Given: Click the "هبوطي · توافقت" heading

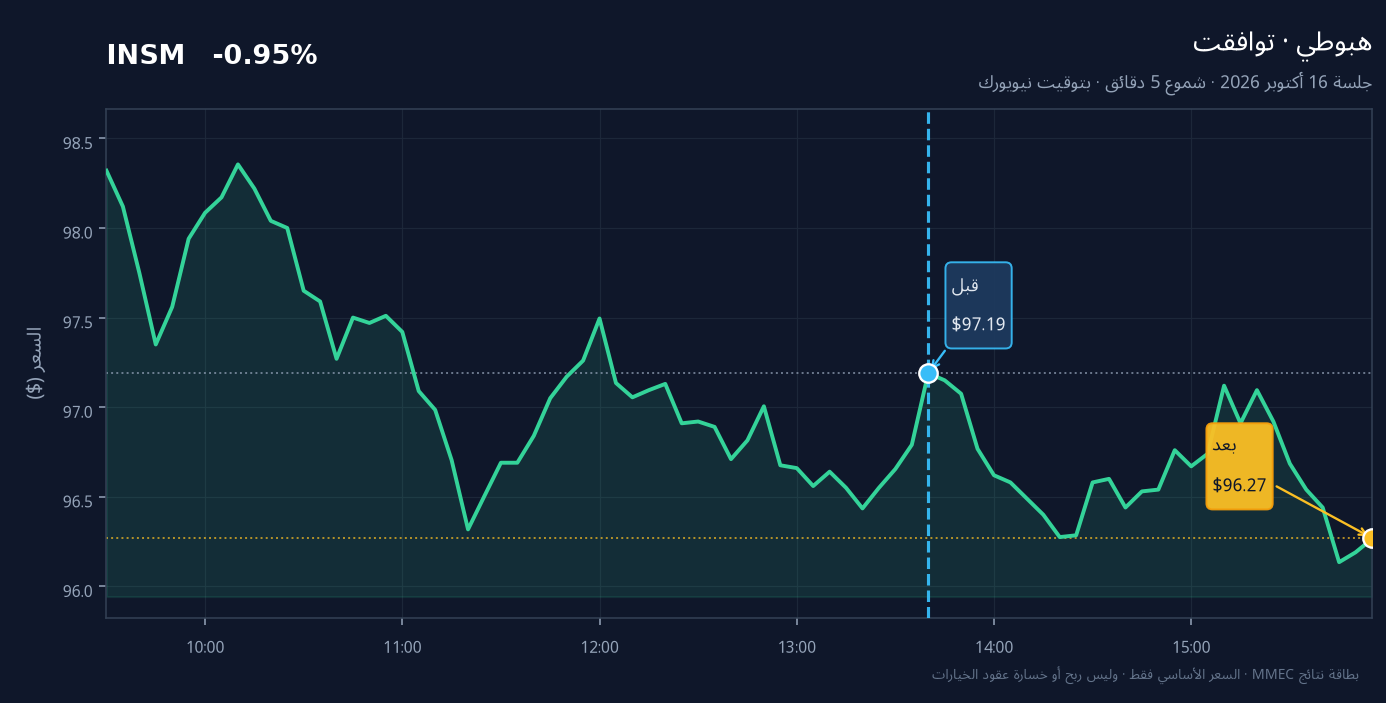Looking at the screenshot, I should pyautogui.click(x=1282, y=42).
